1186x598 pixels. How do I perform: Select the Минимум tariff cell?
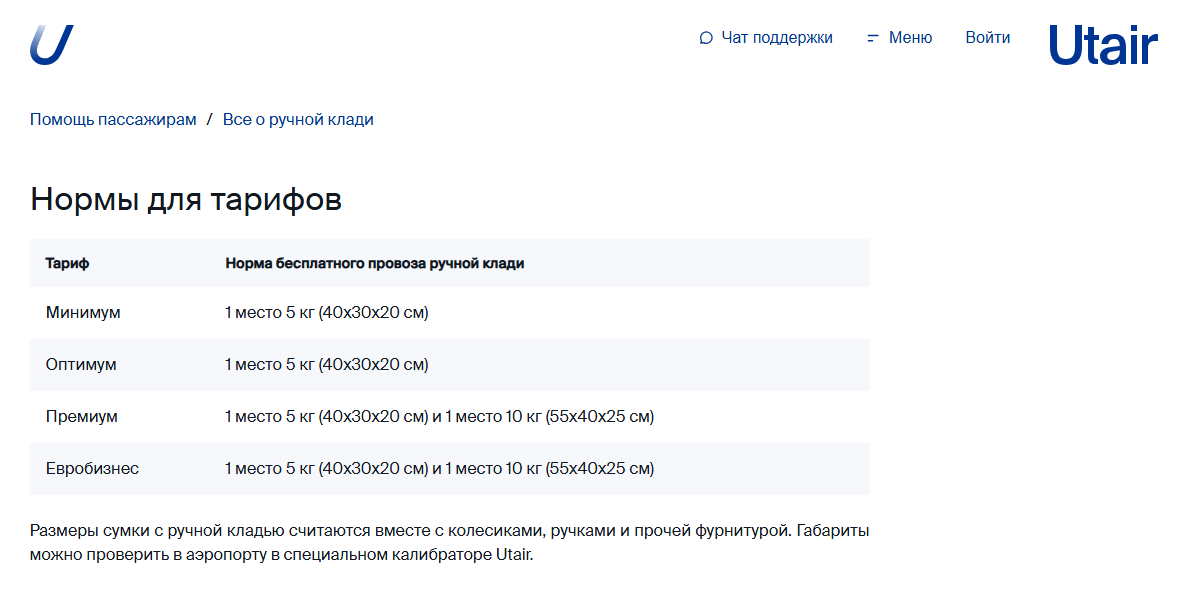(83, 312)
